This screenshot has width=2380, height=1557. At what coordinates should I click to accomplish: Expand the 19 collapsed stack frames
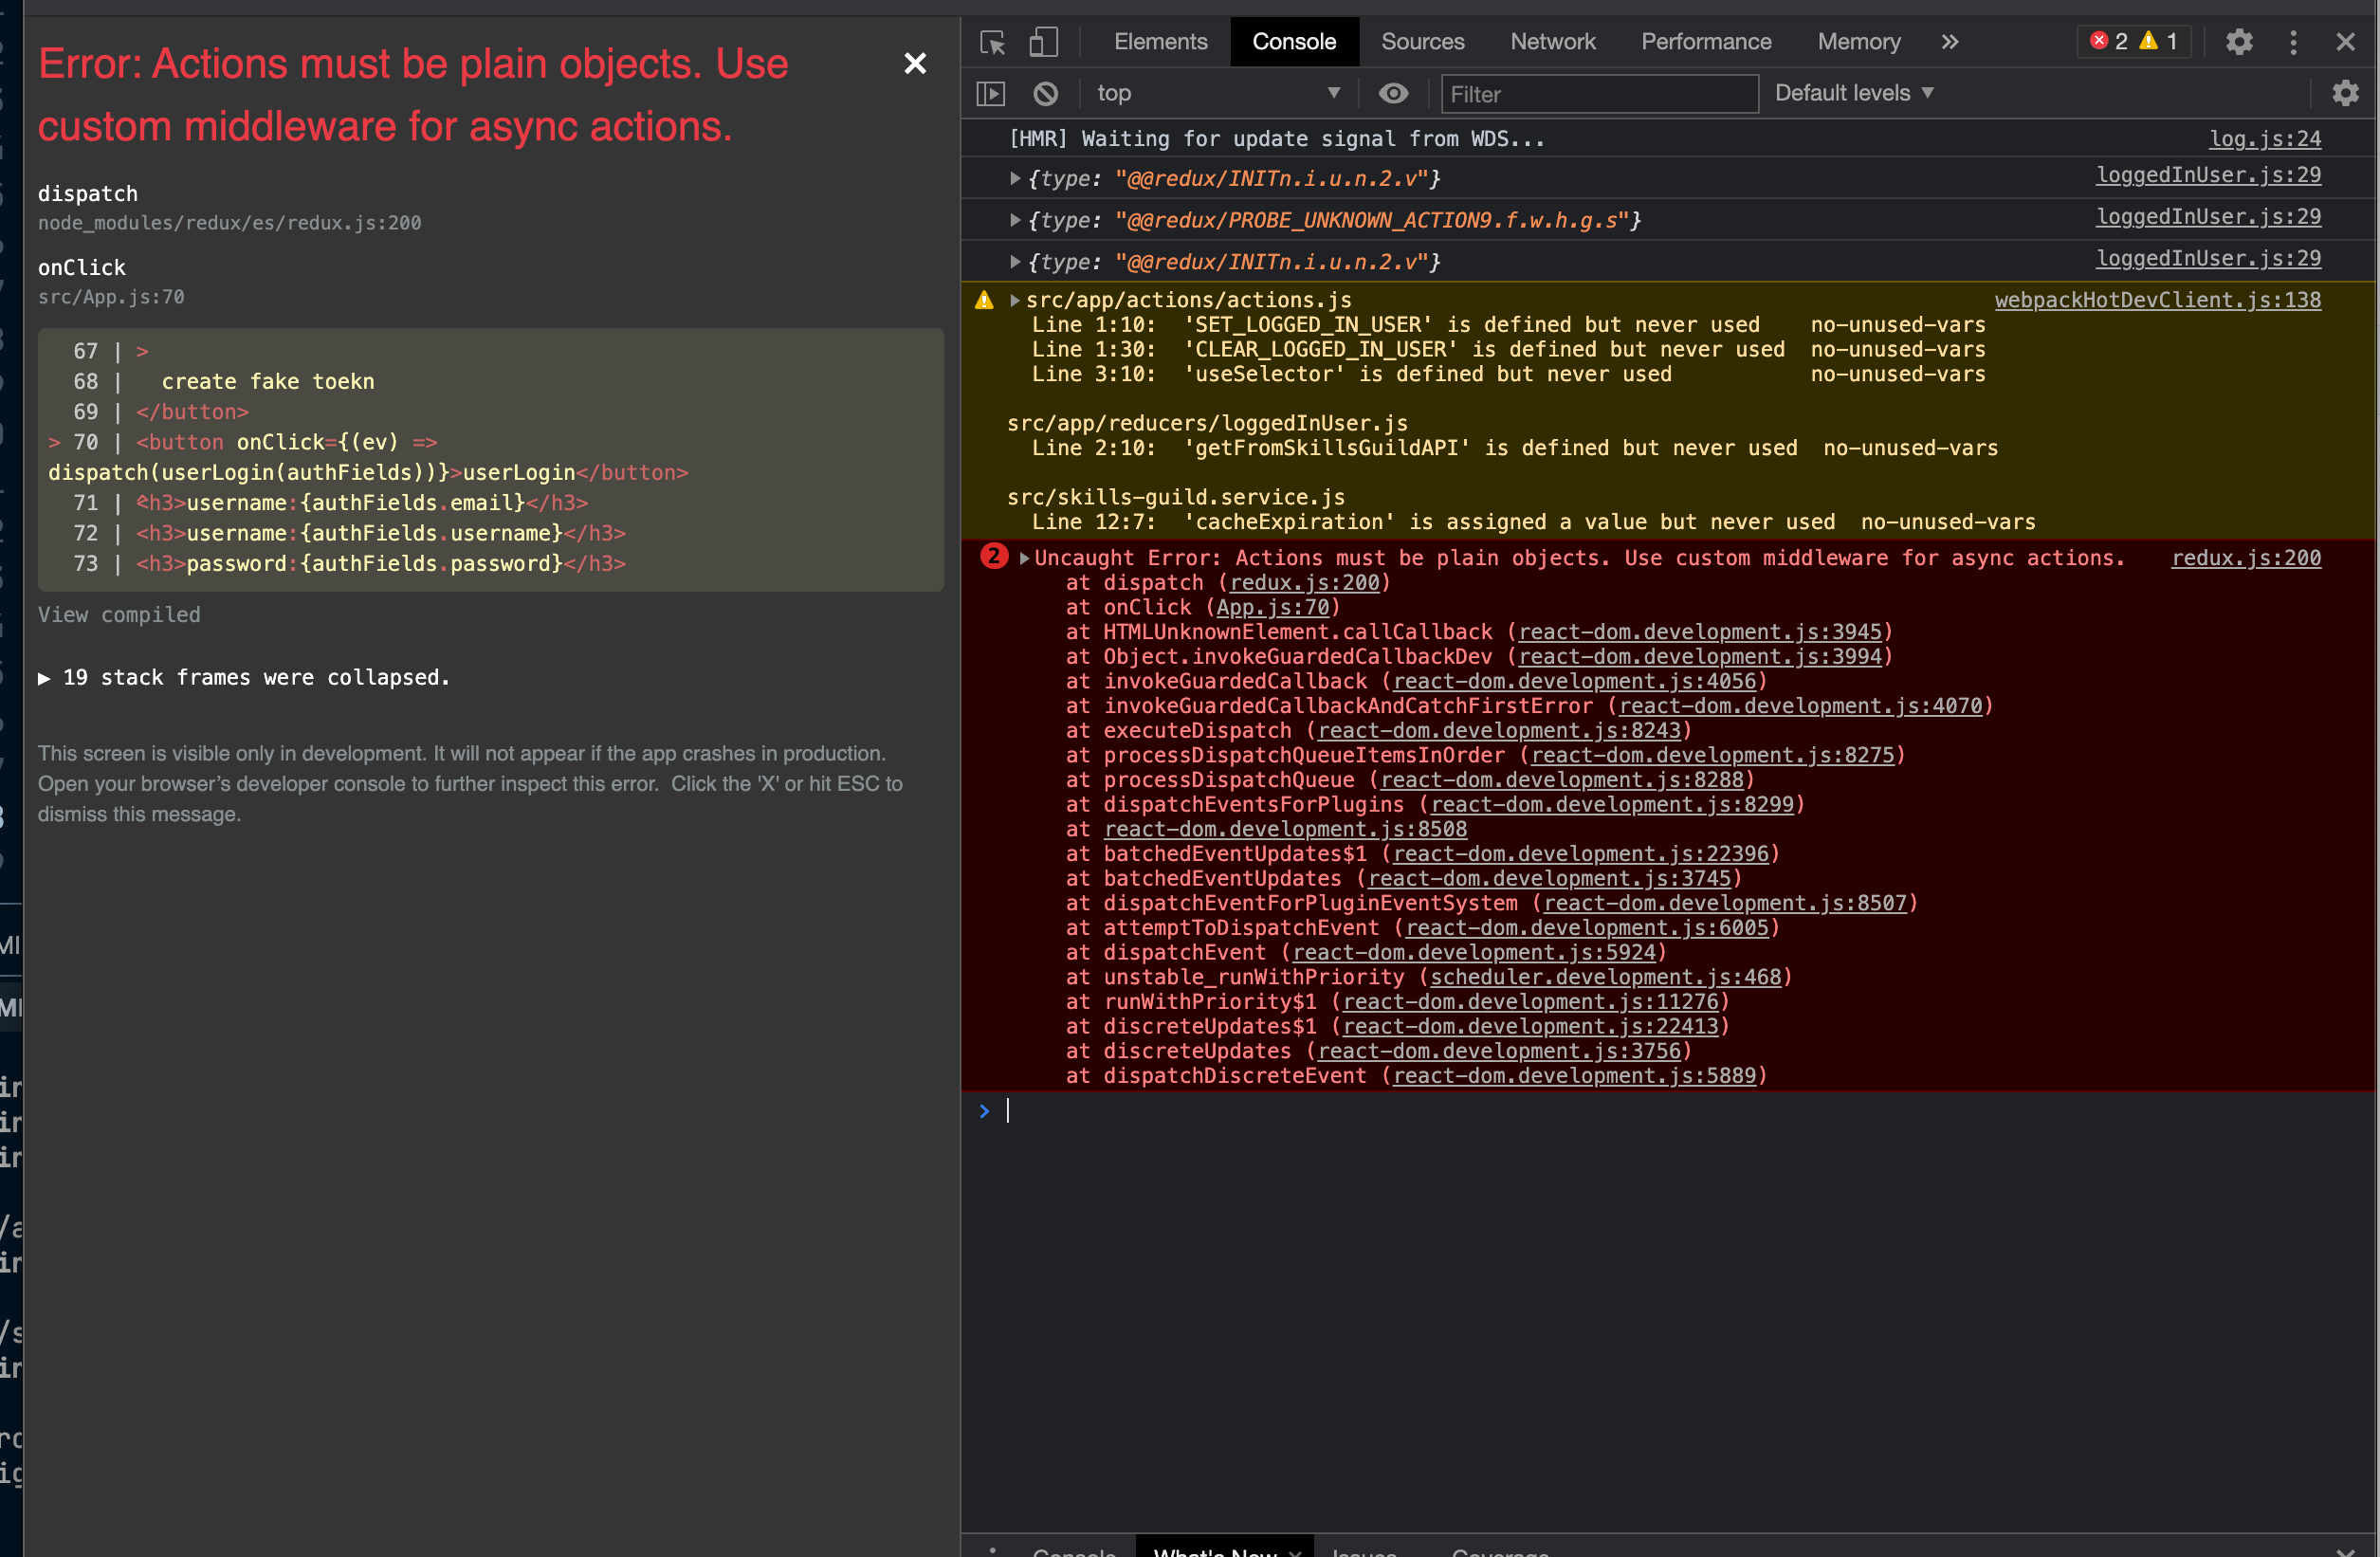[x=244, y=677]
